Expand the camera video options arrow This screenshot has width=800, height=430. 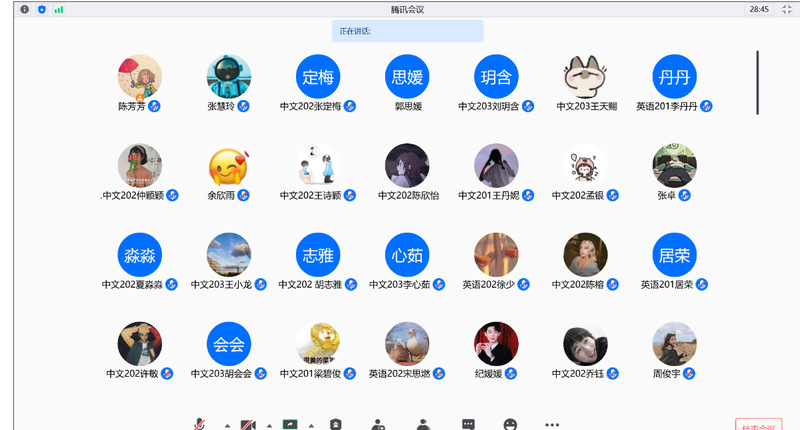tap(269, 425)
